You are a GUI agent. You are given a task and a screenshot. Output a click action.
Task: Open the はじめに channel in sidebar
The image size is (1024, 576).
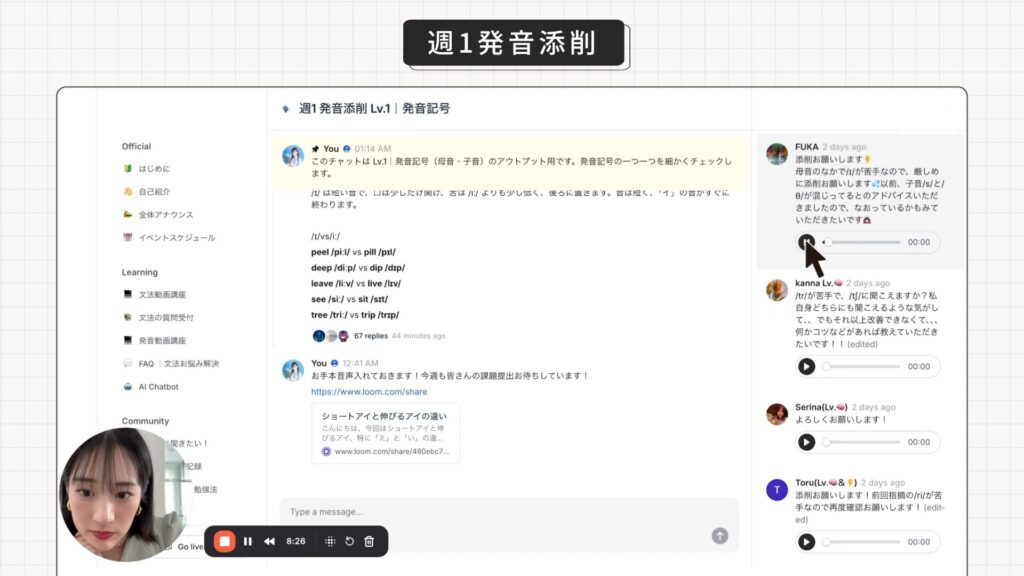(154, 168)
